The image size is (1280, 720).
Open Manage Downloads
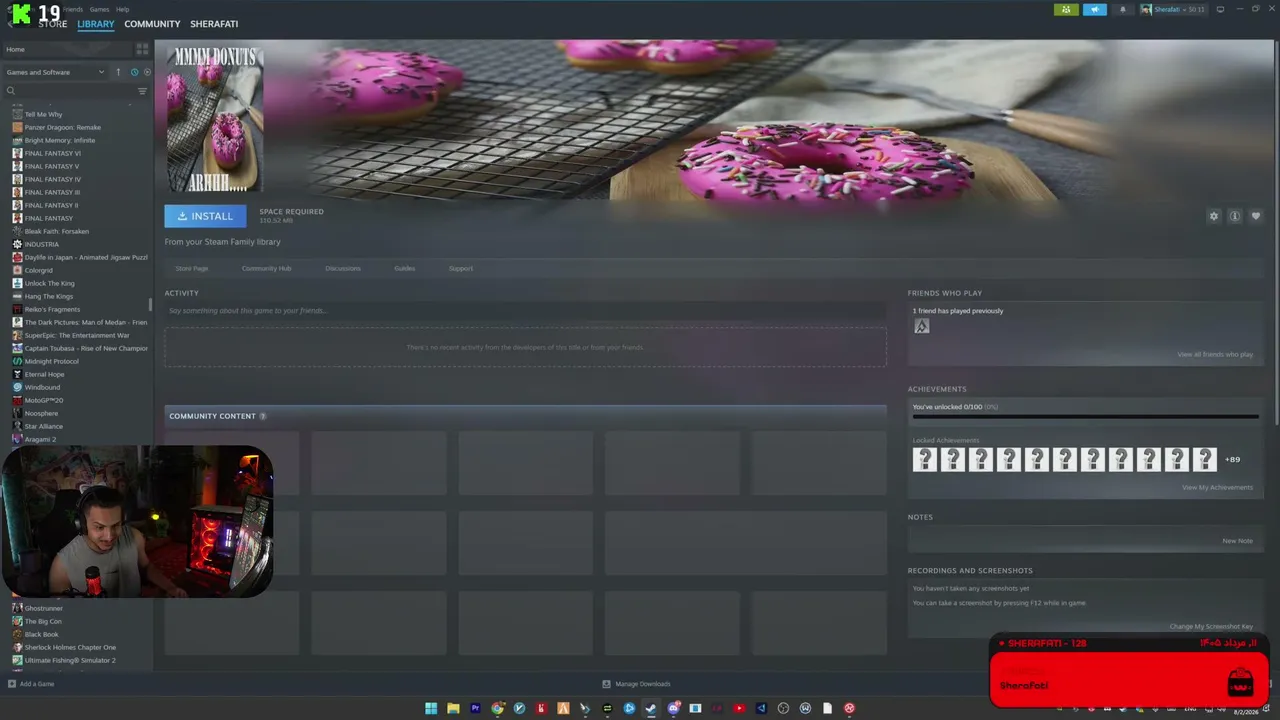[x=636, y=684]
